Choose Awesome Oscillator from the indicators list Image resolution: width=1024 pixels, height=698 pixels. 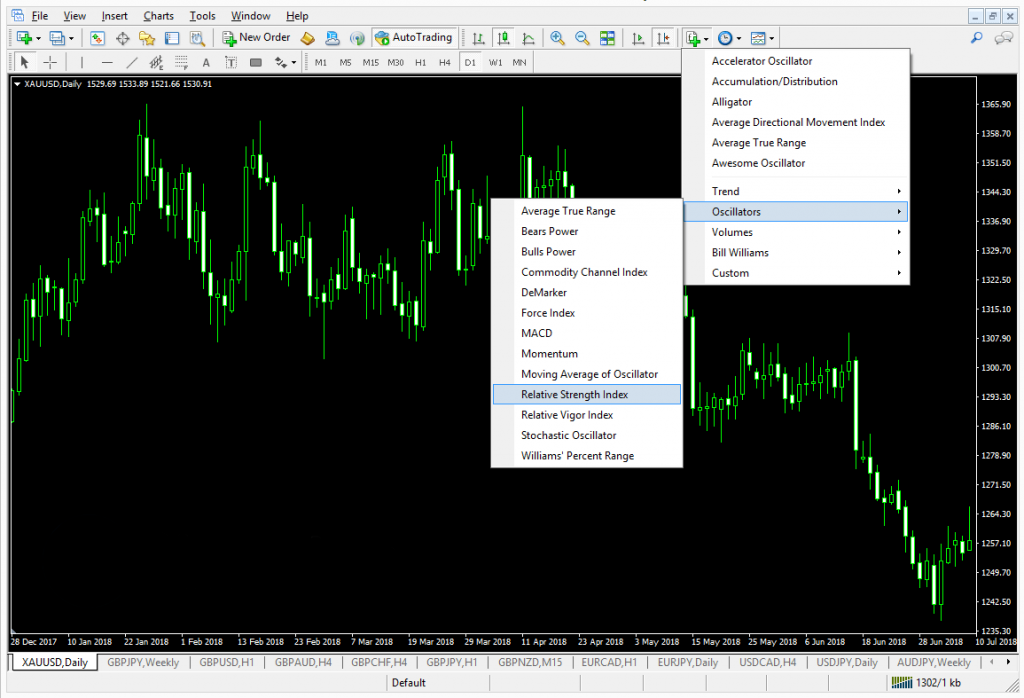[x=795, y=163]
